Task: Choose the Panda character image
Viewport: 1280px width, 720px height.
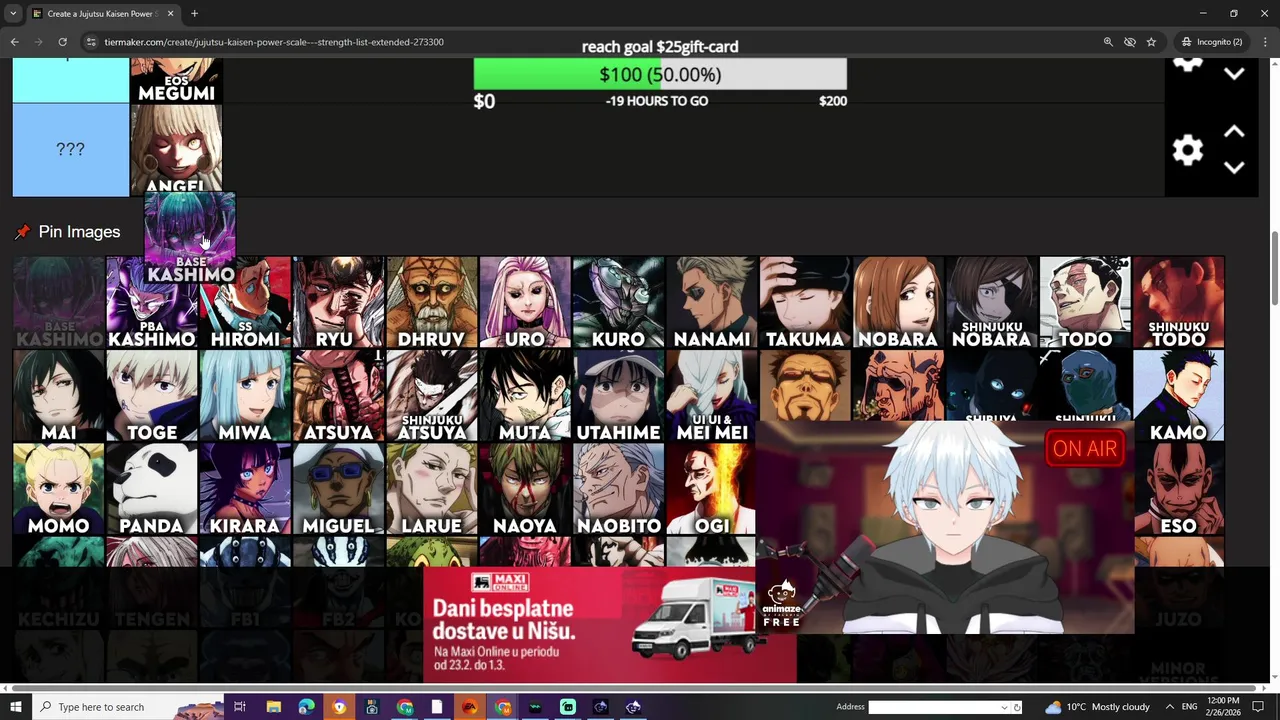Action: tap(152, 489)
